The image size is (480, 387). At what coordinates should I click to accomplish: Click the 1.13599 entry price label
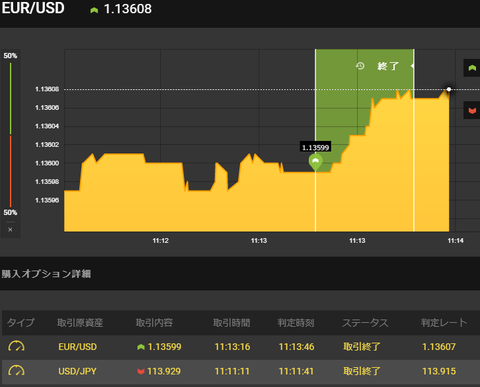(x=315, y=147)
